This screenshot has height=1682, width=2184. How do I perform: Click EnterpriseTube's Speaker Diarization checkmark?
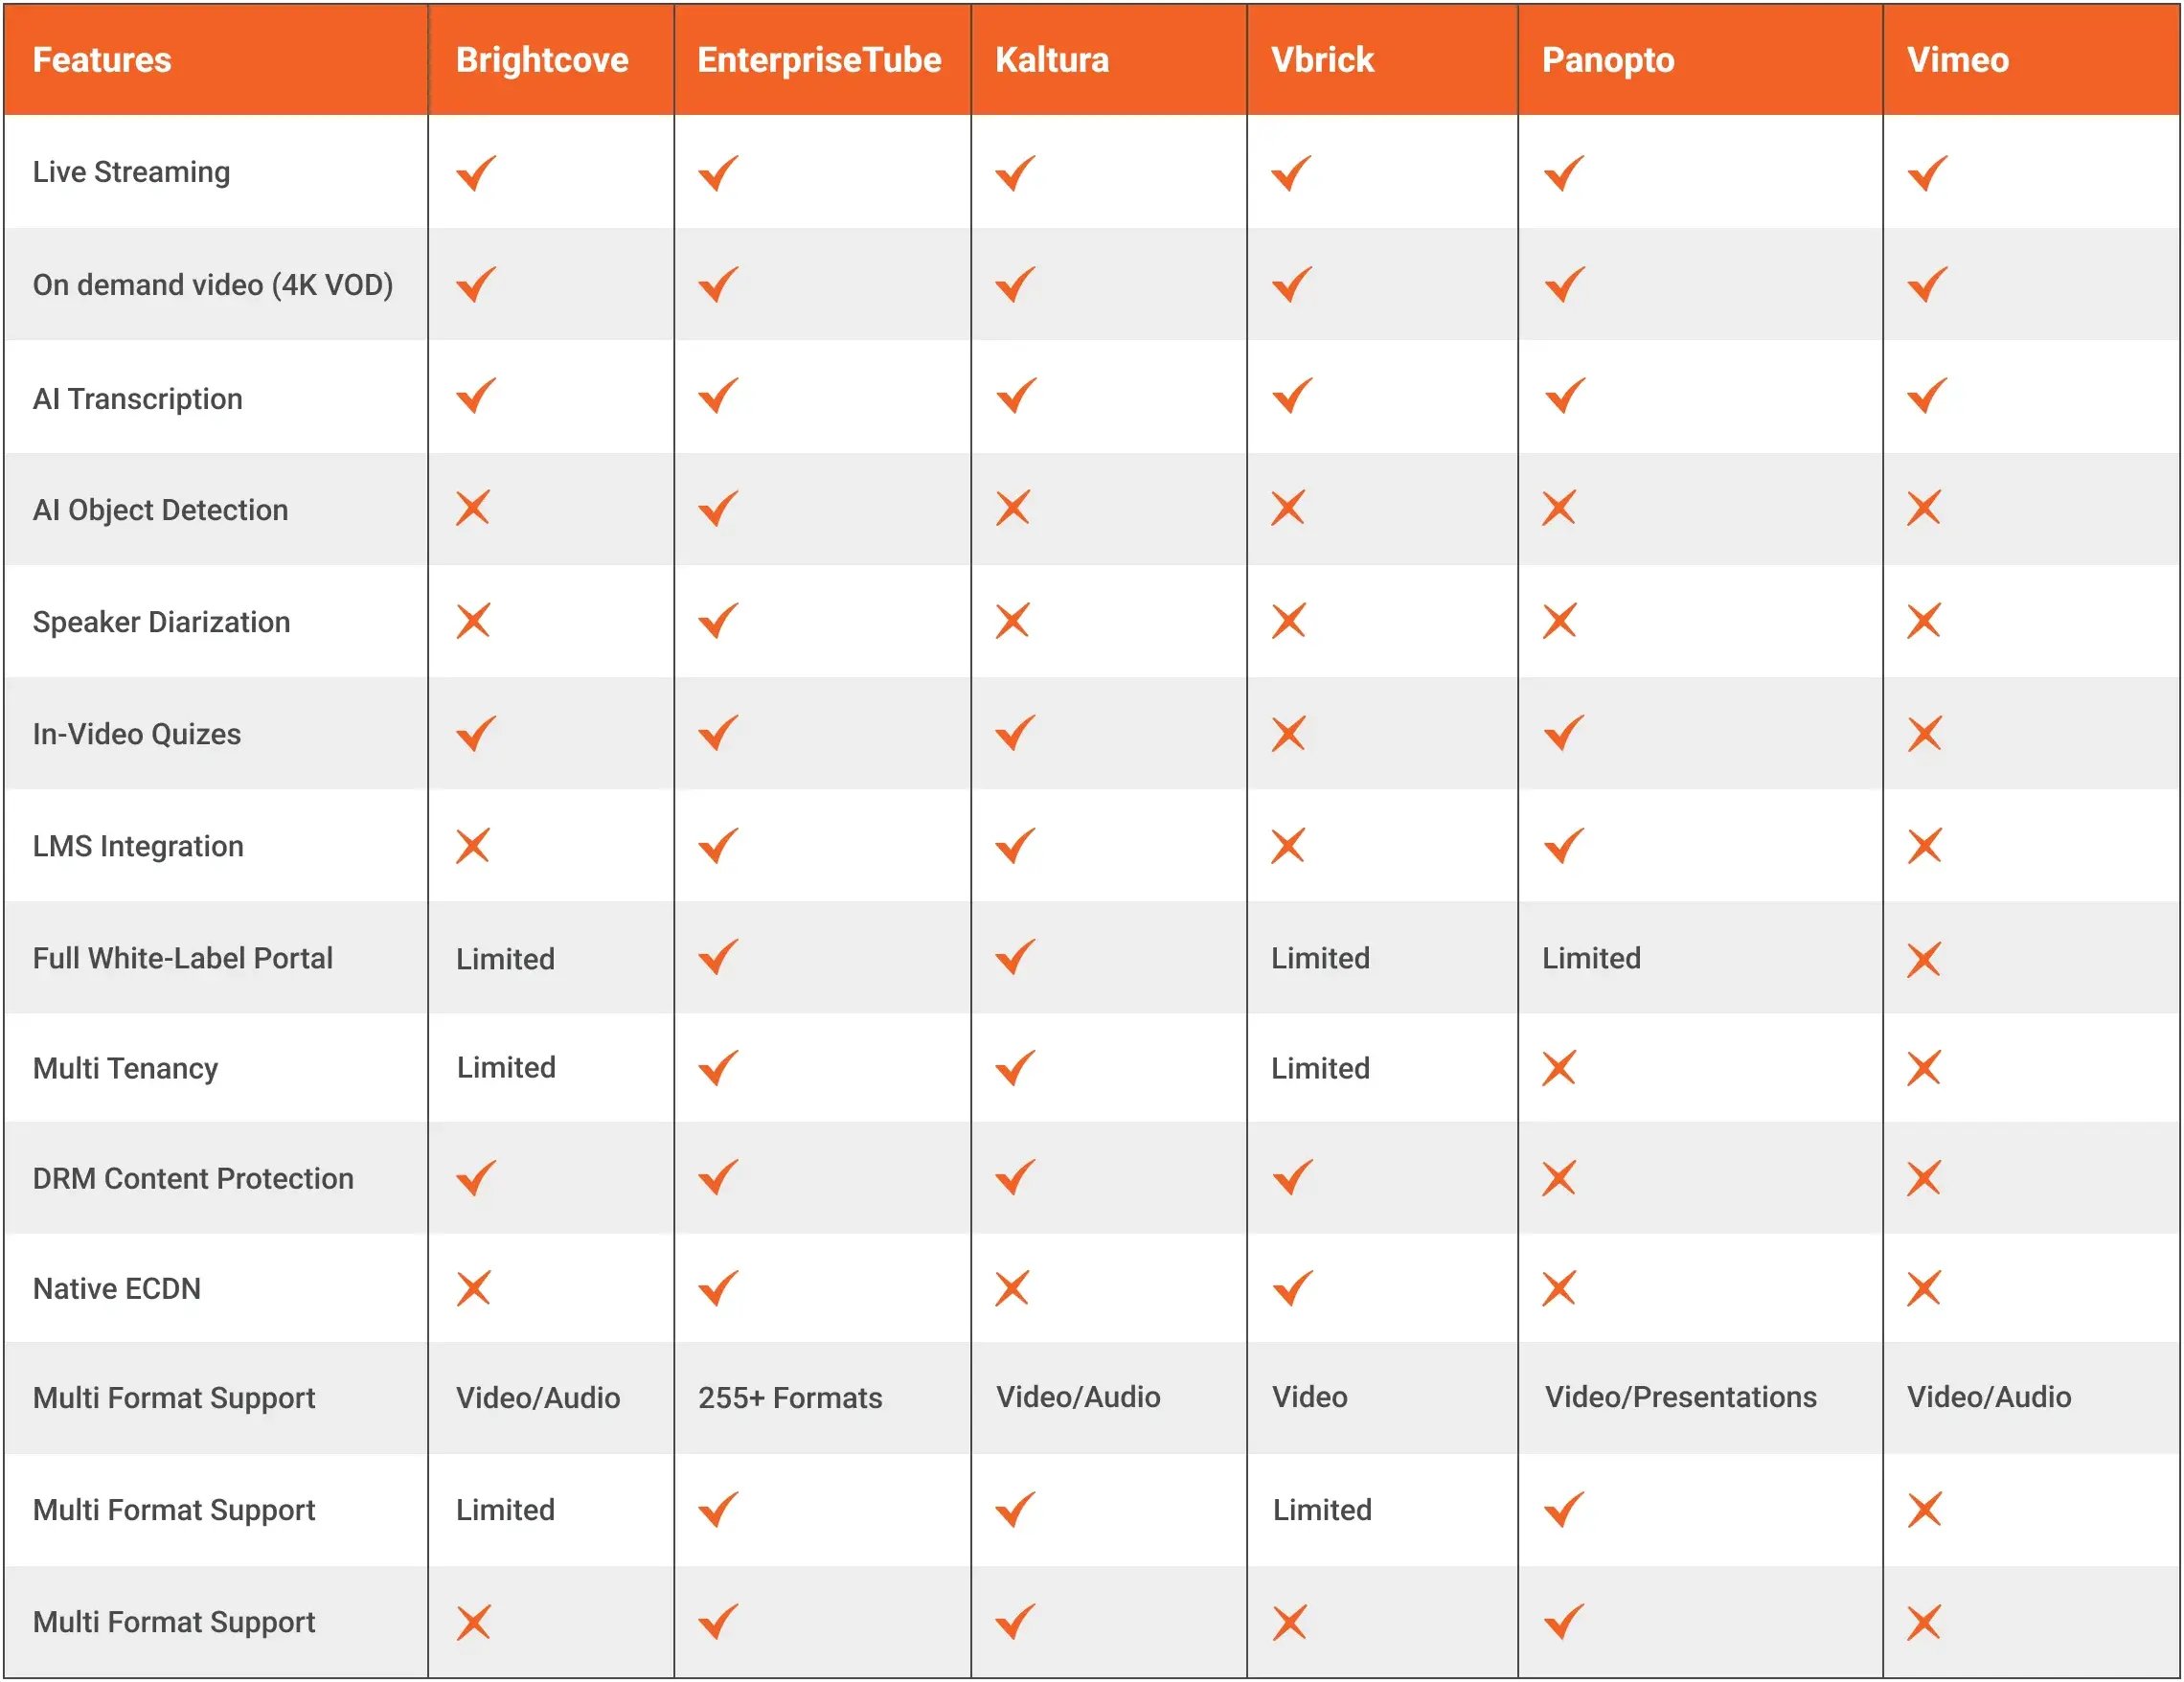(718, 621)
